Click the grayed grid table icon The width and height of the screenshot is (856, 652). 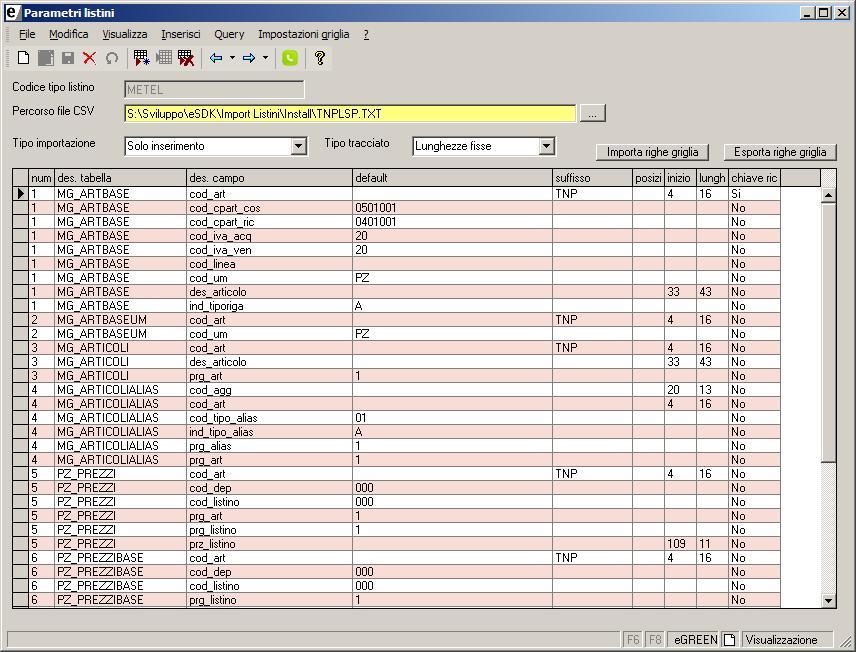(164, 57)
